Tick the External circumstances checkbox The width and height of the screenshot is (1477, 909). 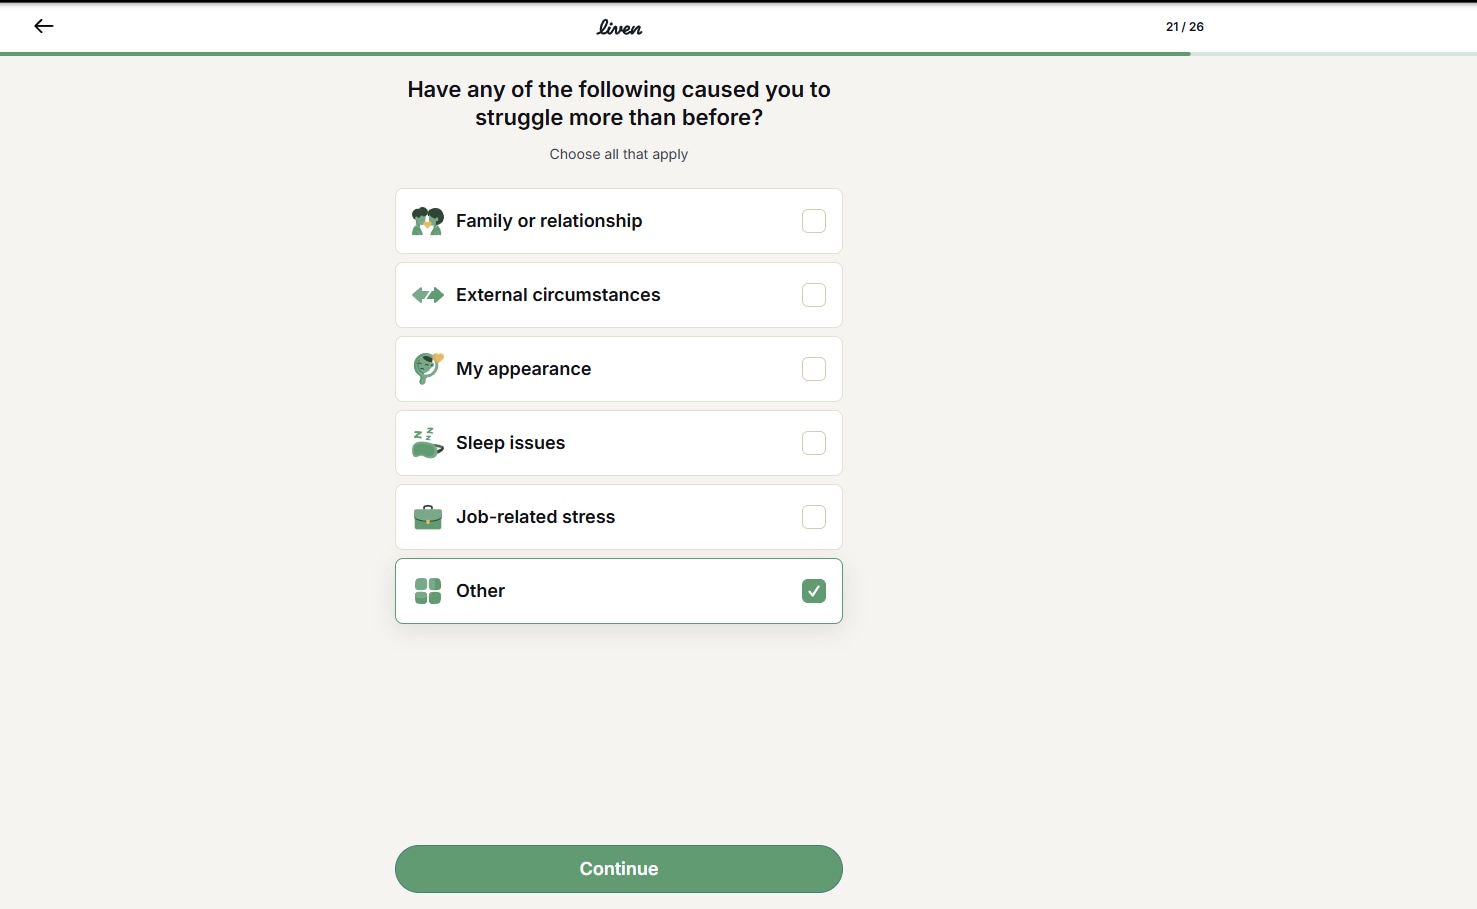[x=814, y=295]
